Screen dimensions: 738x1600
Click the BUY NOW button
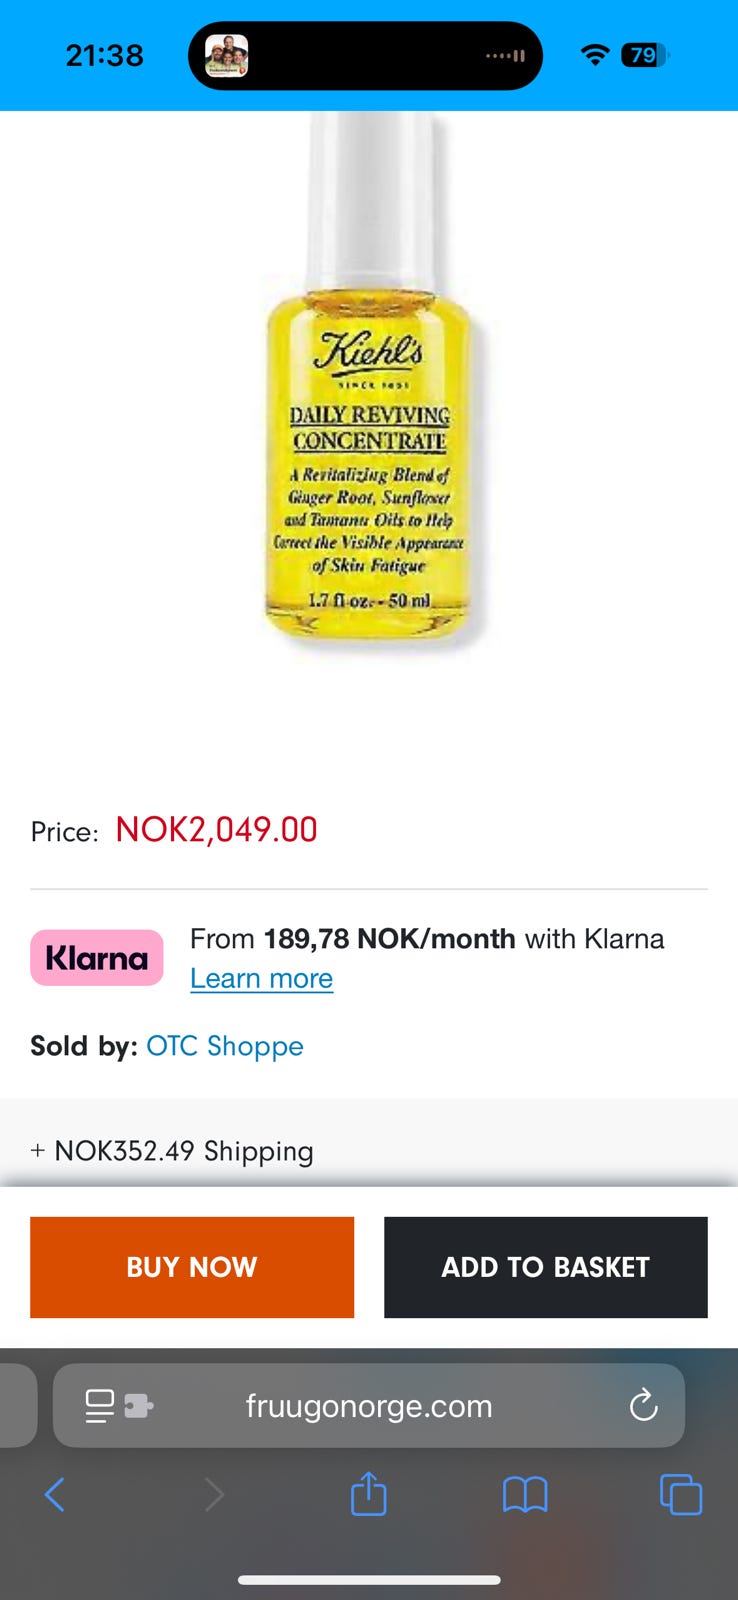[192, 1267]
